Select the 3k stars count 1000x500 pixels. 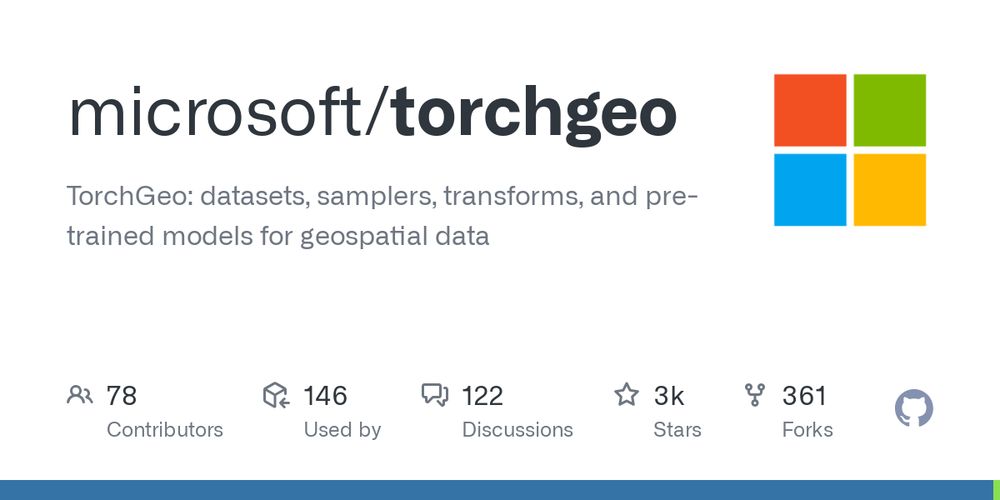[x=668, y=395]
